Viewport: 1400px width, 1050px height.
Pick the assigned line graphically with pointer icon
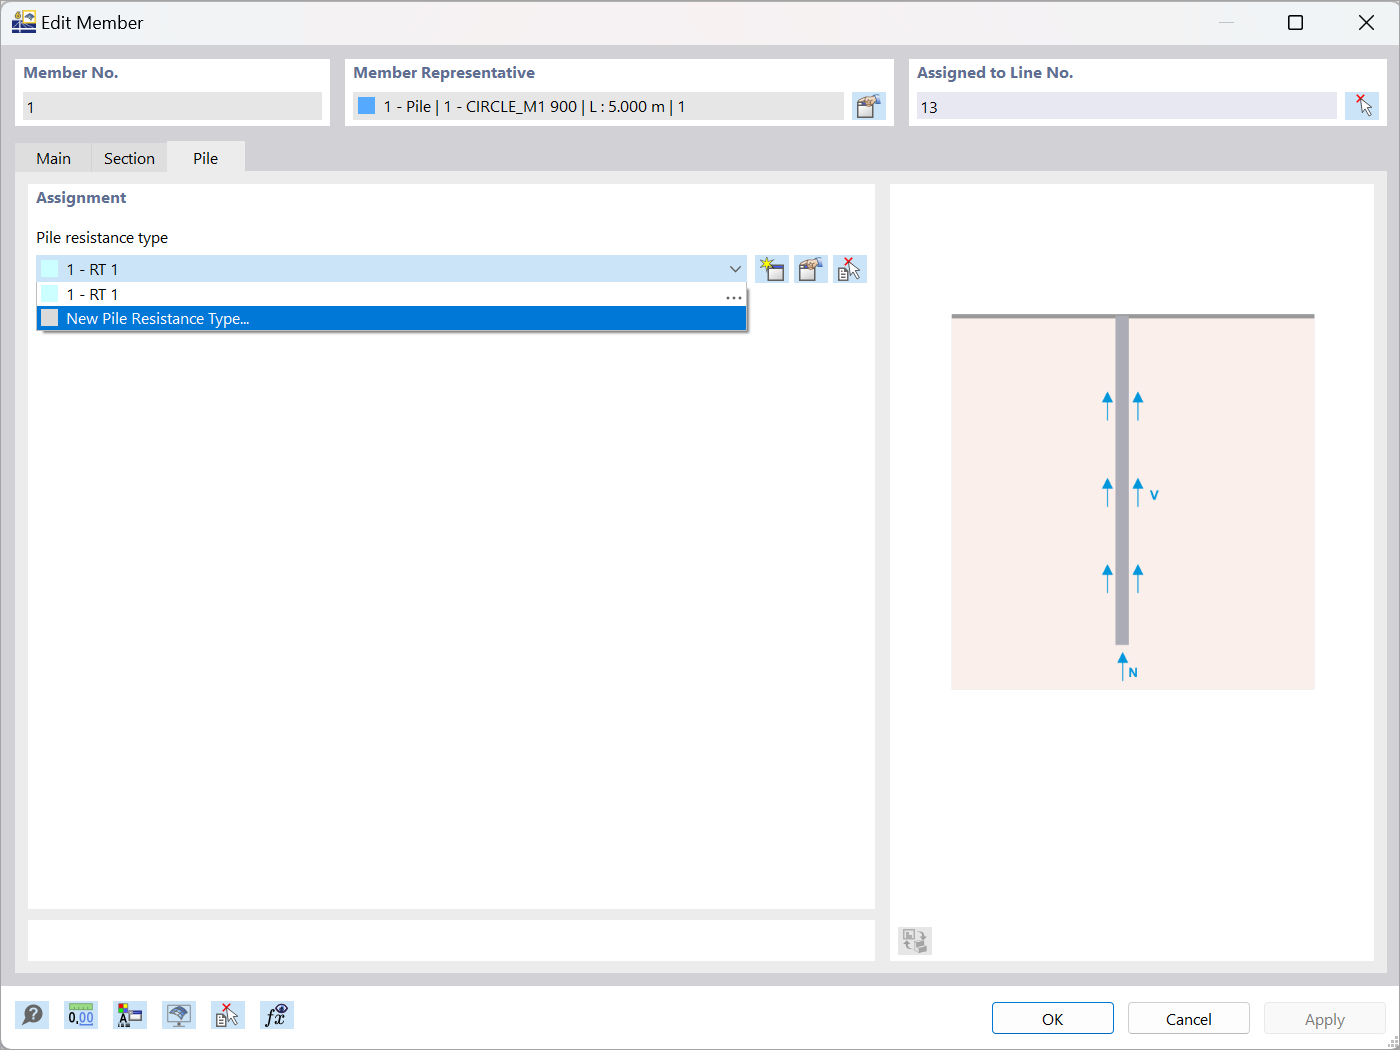click(x=1361, y=105)
